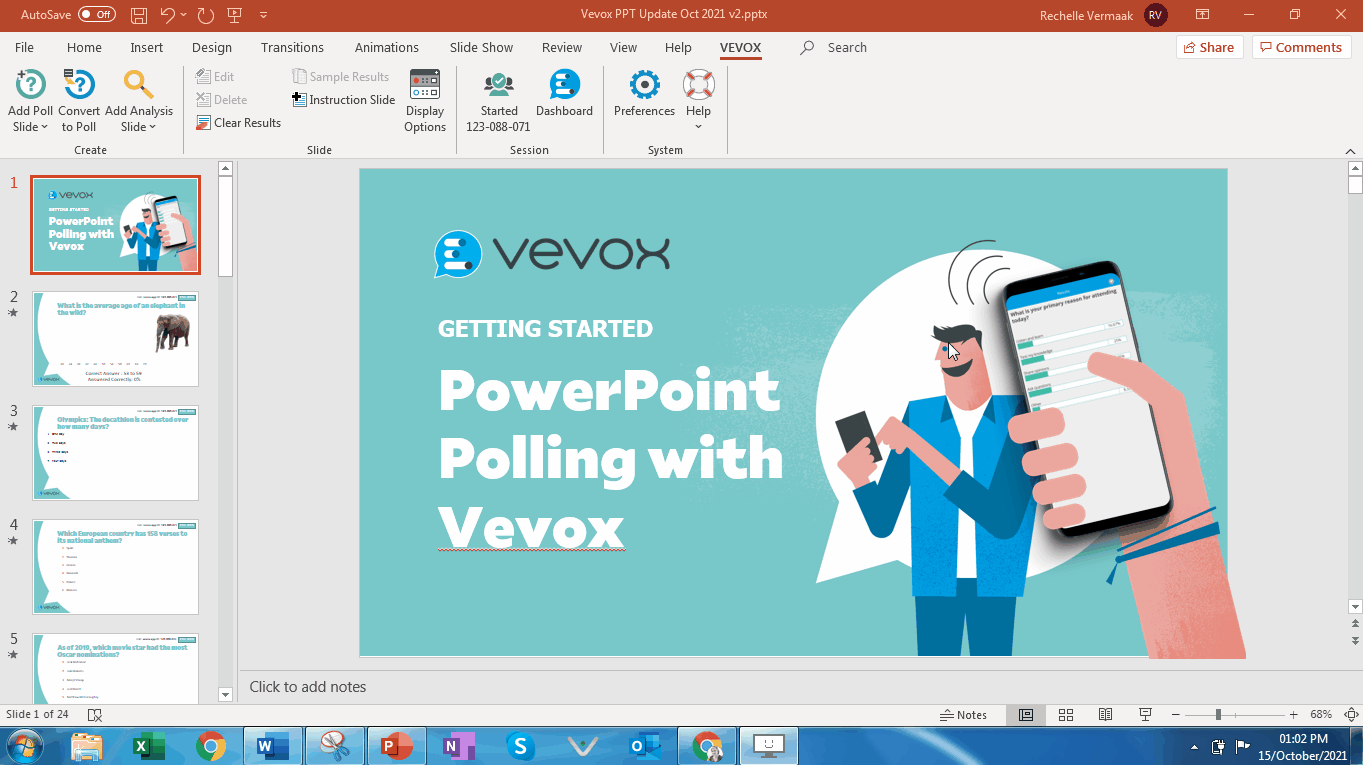1363x765 pixels.
Task: Open Skype from the taskbar
Action: click(520, 746)
